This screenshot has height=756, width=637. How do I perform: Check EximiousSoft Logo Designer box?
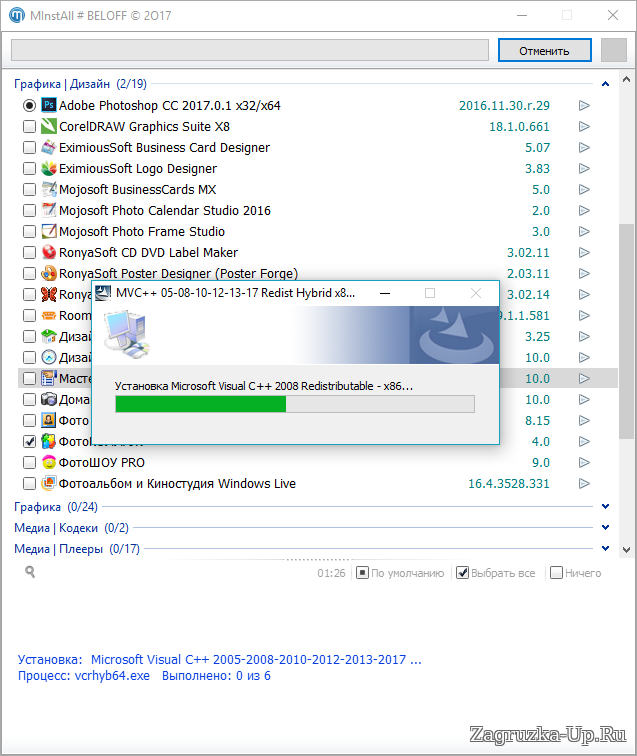click(x=29, y=168)
